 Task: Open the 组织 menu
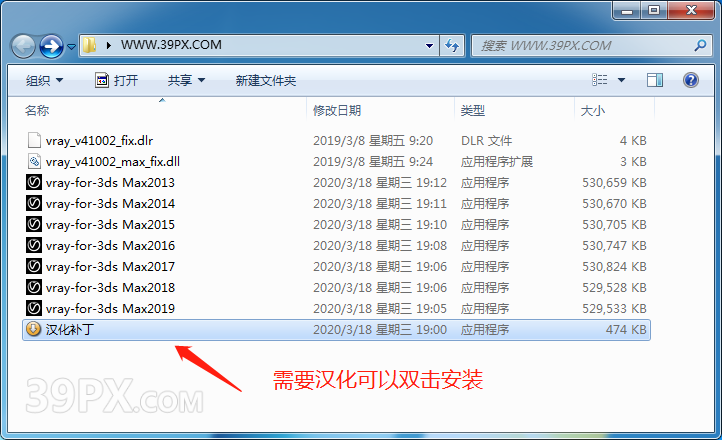tap(44, 81)
